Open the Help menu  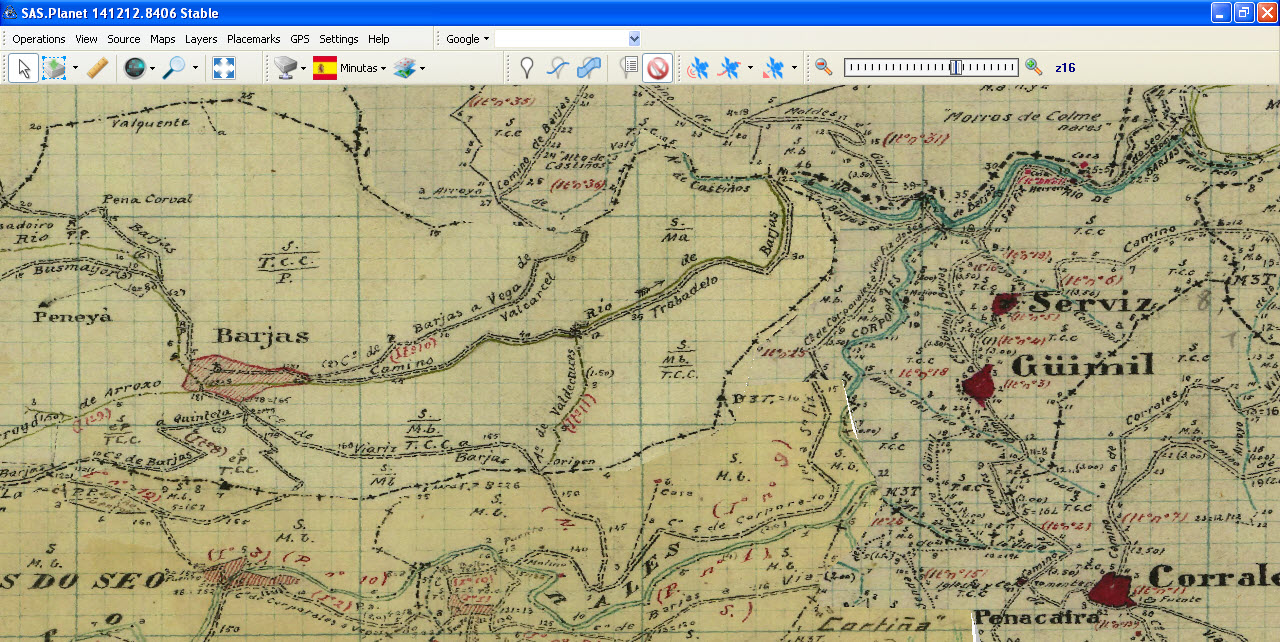(x=379, y=39)
